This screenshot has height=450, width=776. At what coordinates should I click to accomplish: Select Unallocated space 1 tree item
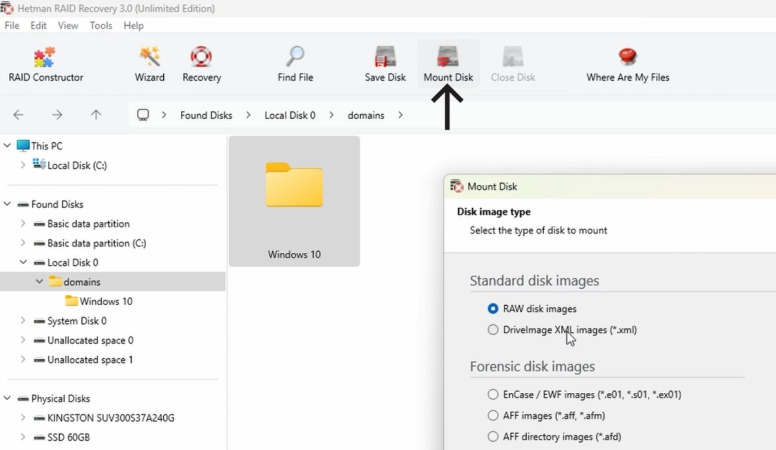click(x=83, y=359)
